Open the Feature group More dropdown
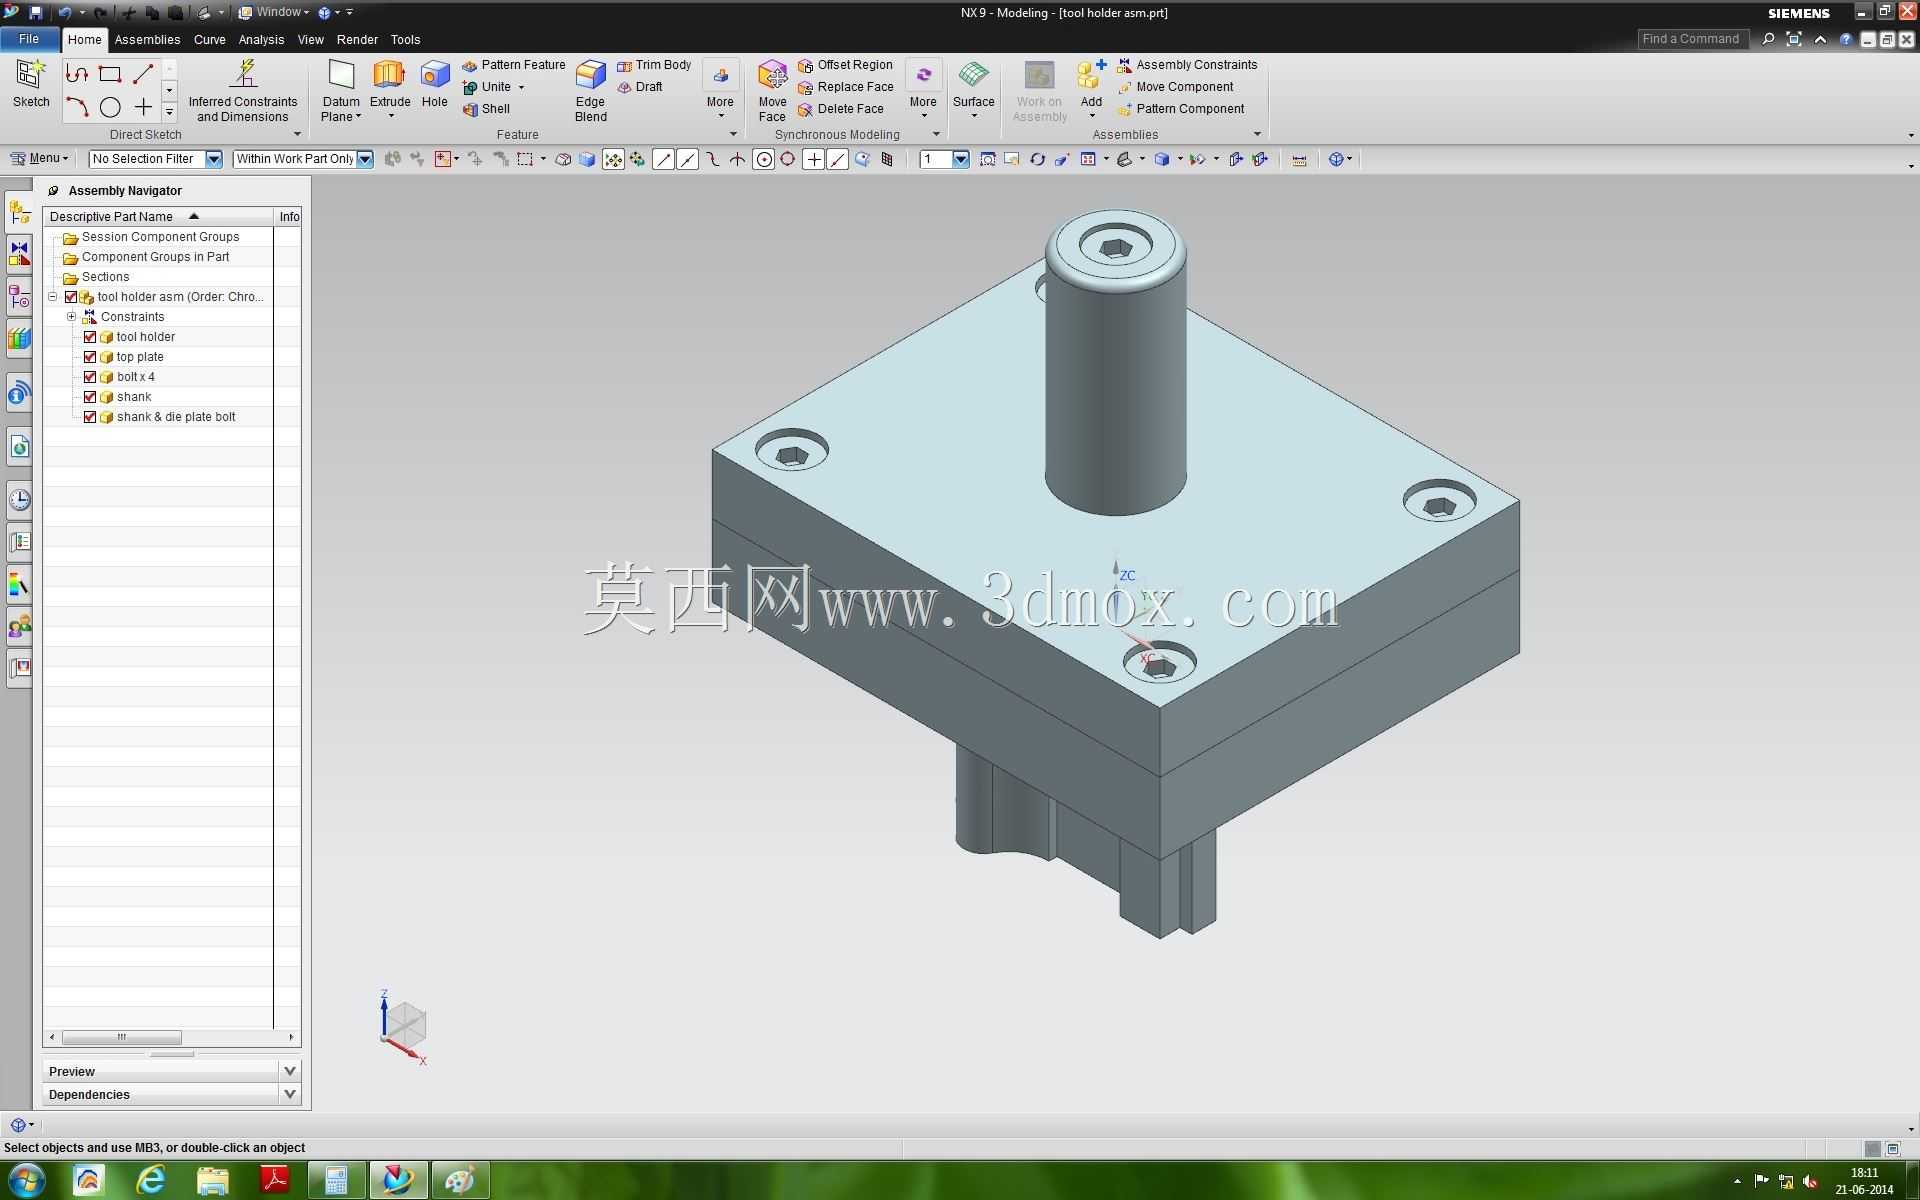Viewport: 1920px width, 1200px height. tap(720, 90)
